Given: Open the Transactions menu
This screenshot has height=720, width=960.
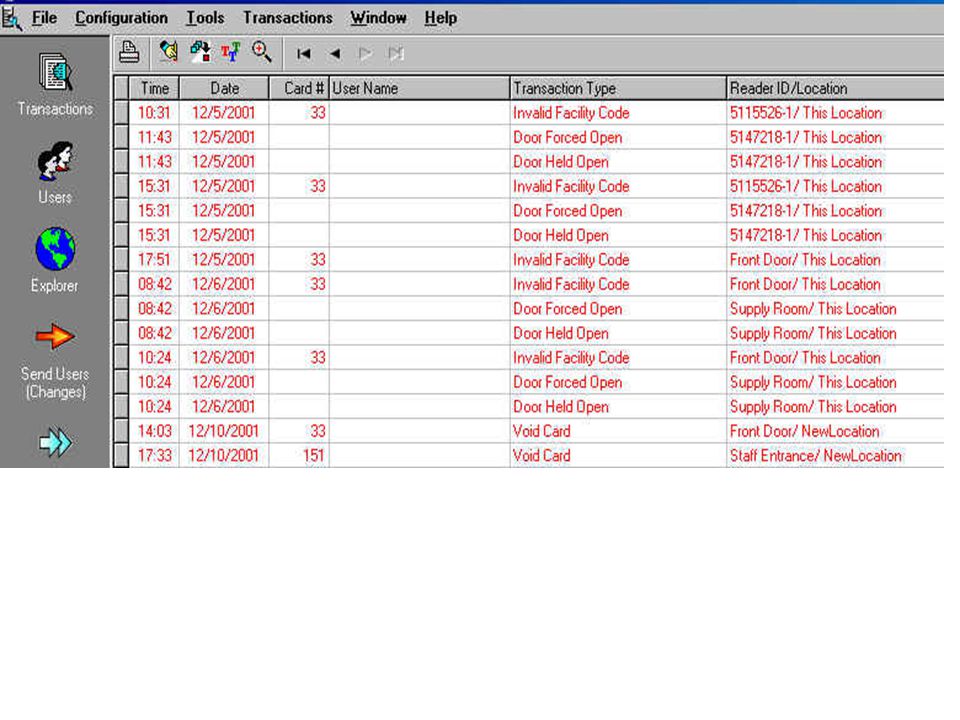Looking at the screenshot, I should (288, 18).
